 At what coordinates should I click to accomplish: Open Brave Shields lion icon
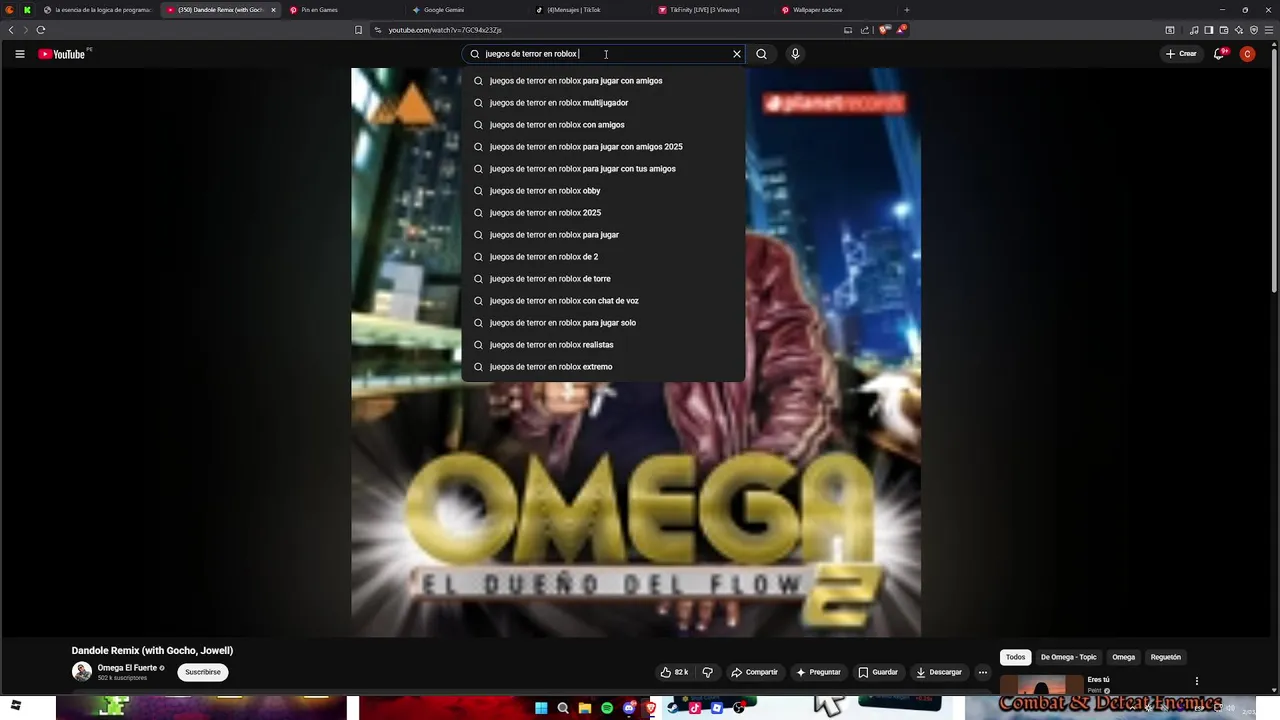click(x=885, y=30)
